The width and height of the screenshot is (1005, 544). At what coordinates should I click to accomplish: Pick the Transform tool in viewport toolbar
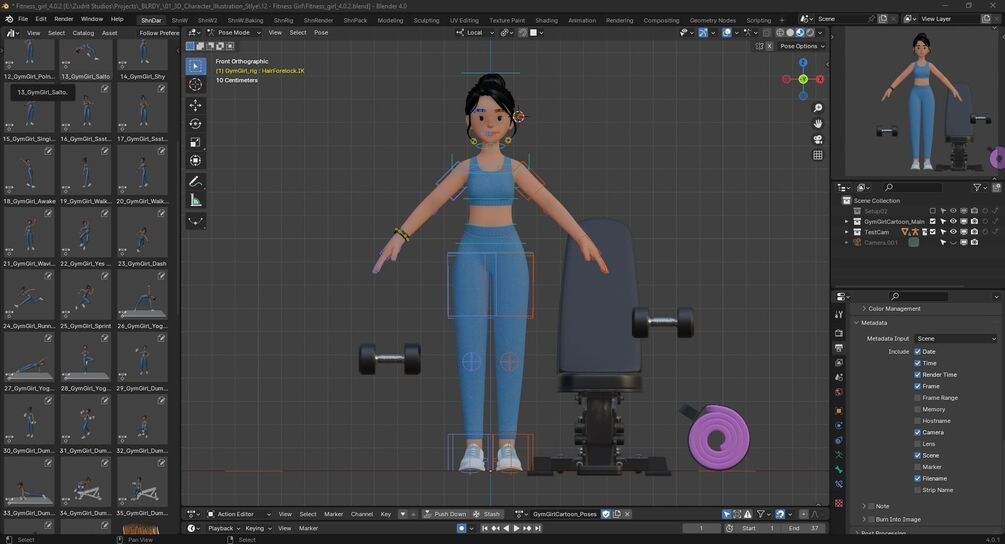(195, 160)
